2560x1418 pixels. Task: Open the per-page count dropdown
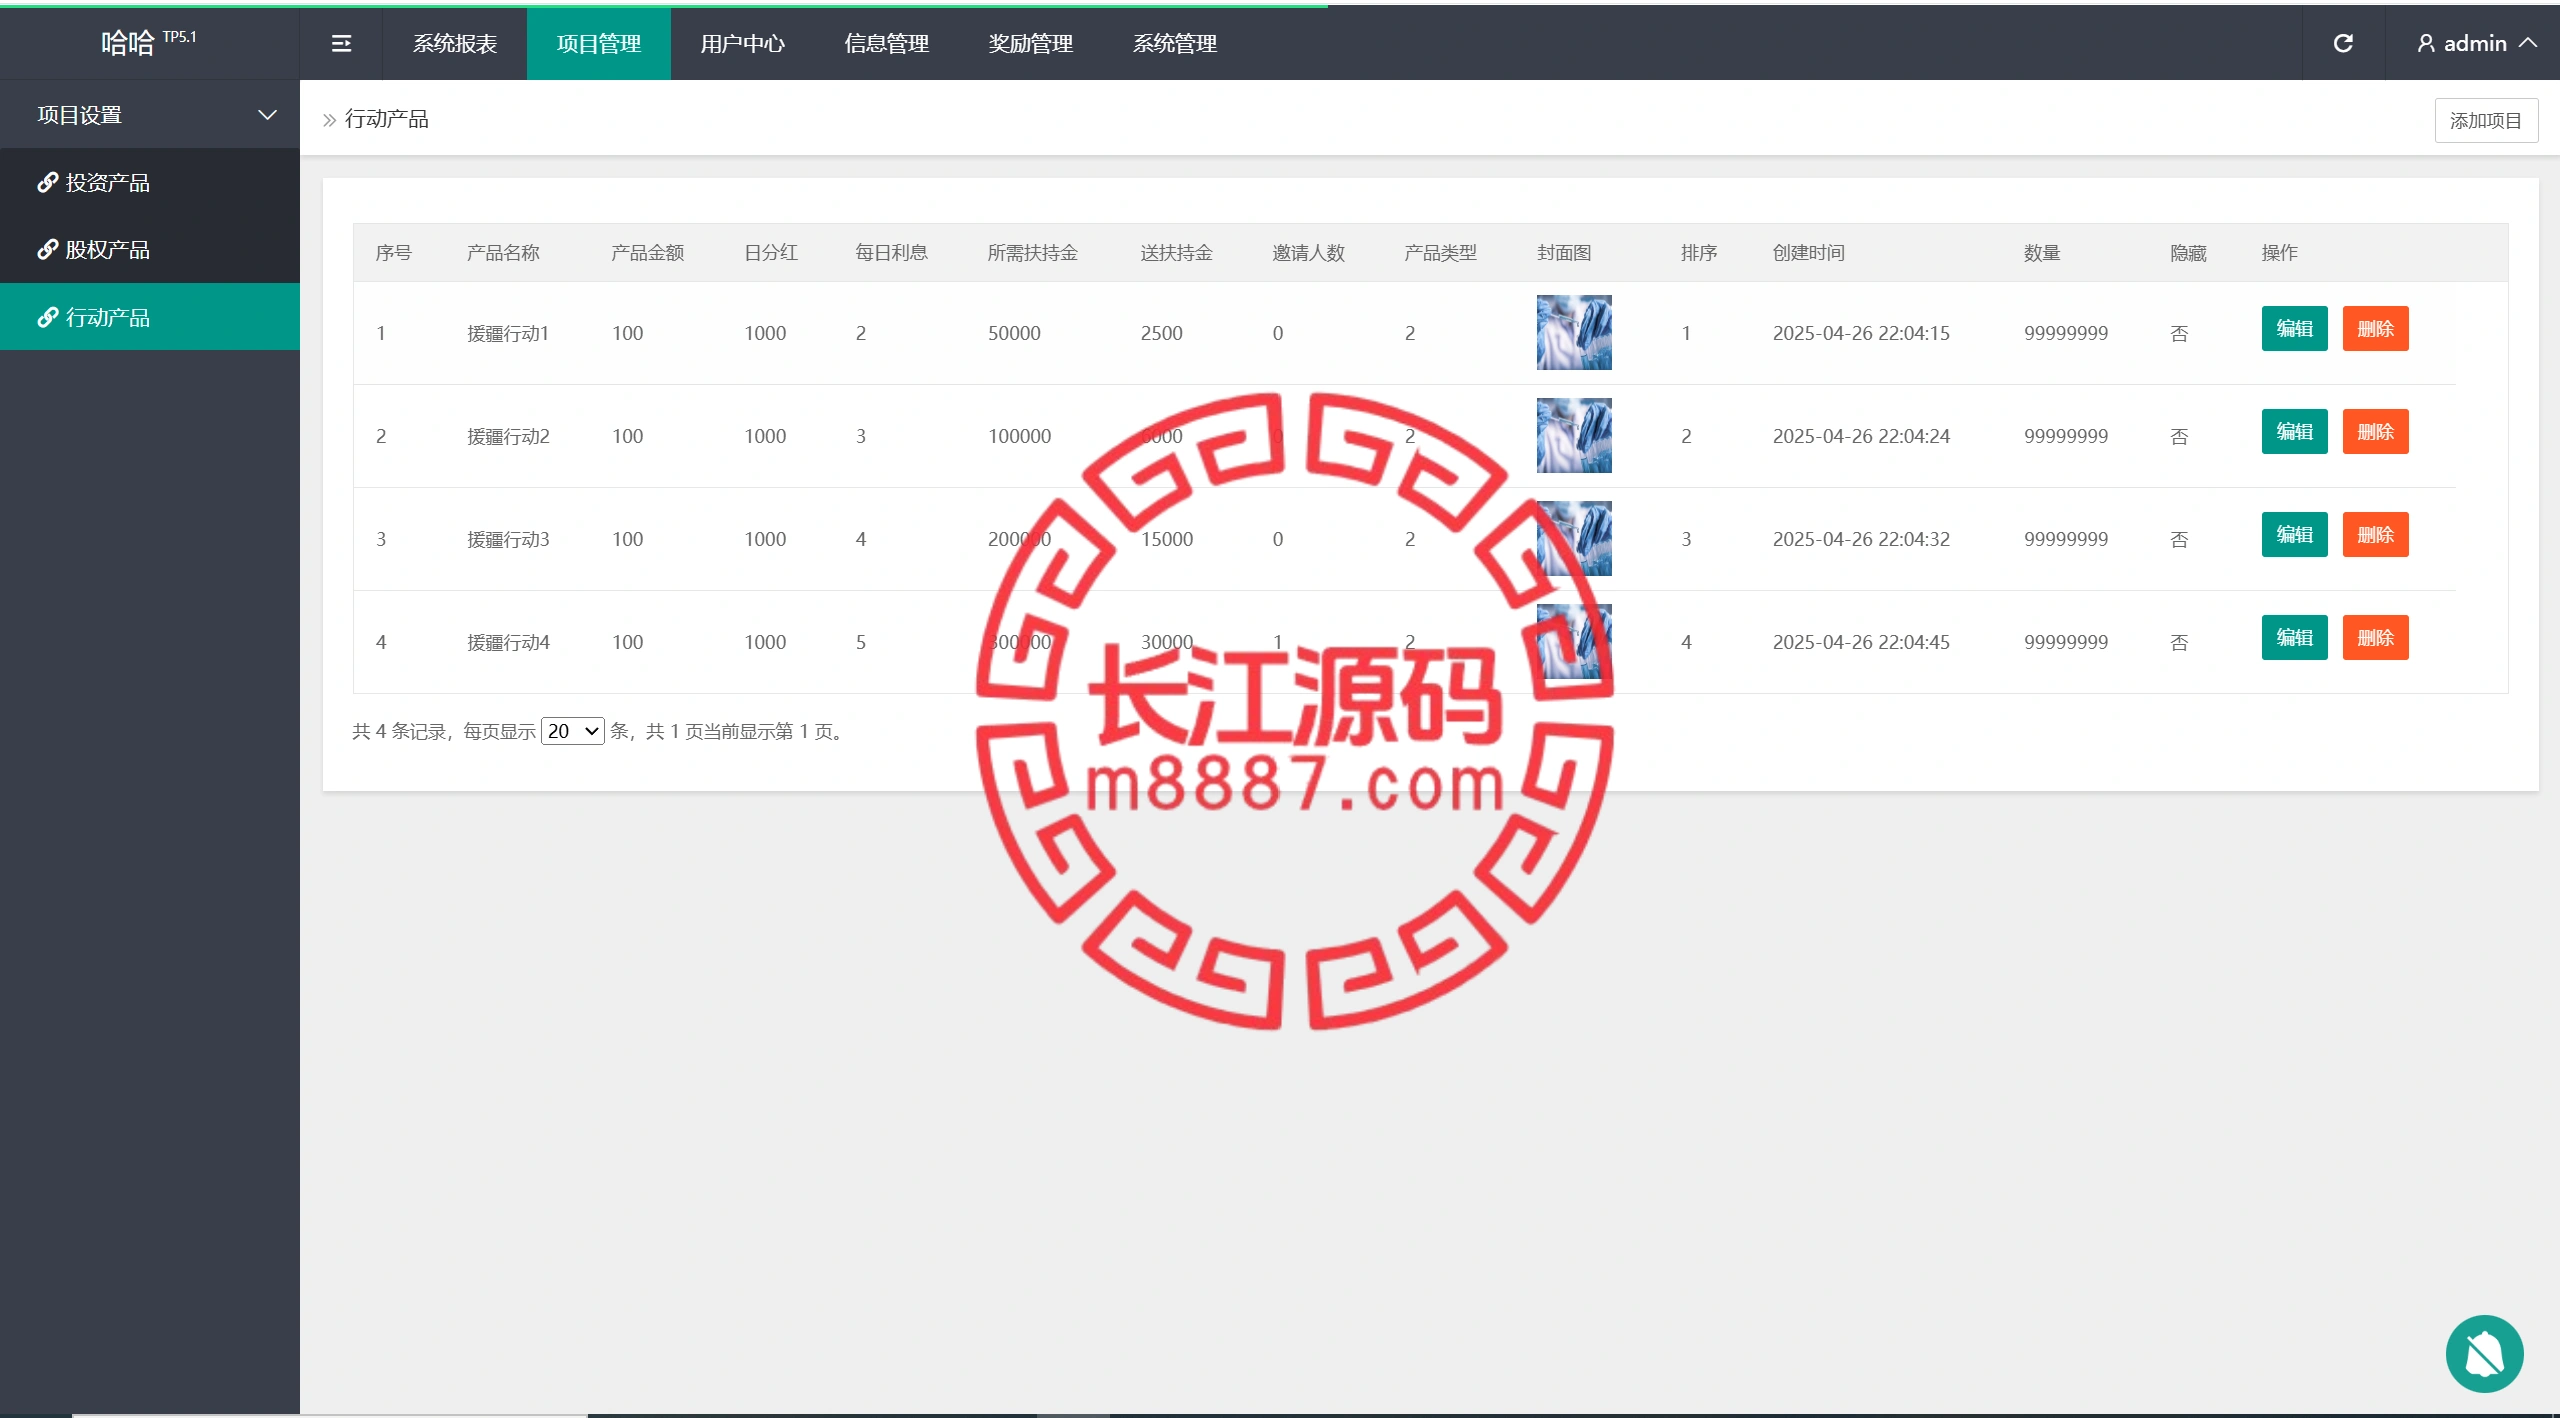click(572, 731)
